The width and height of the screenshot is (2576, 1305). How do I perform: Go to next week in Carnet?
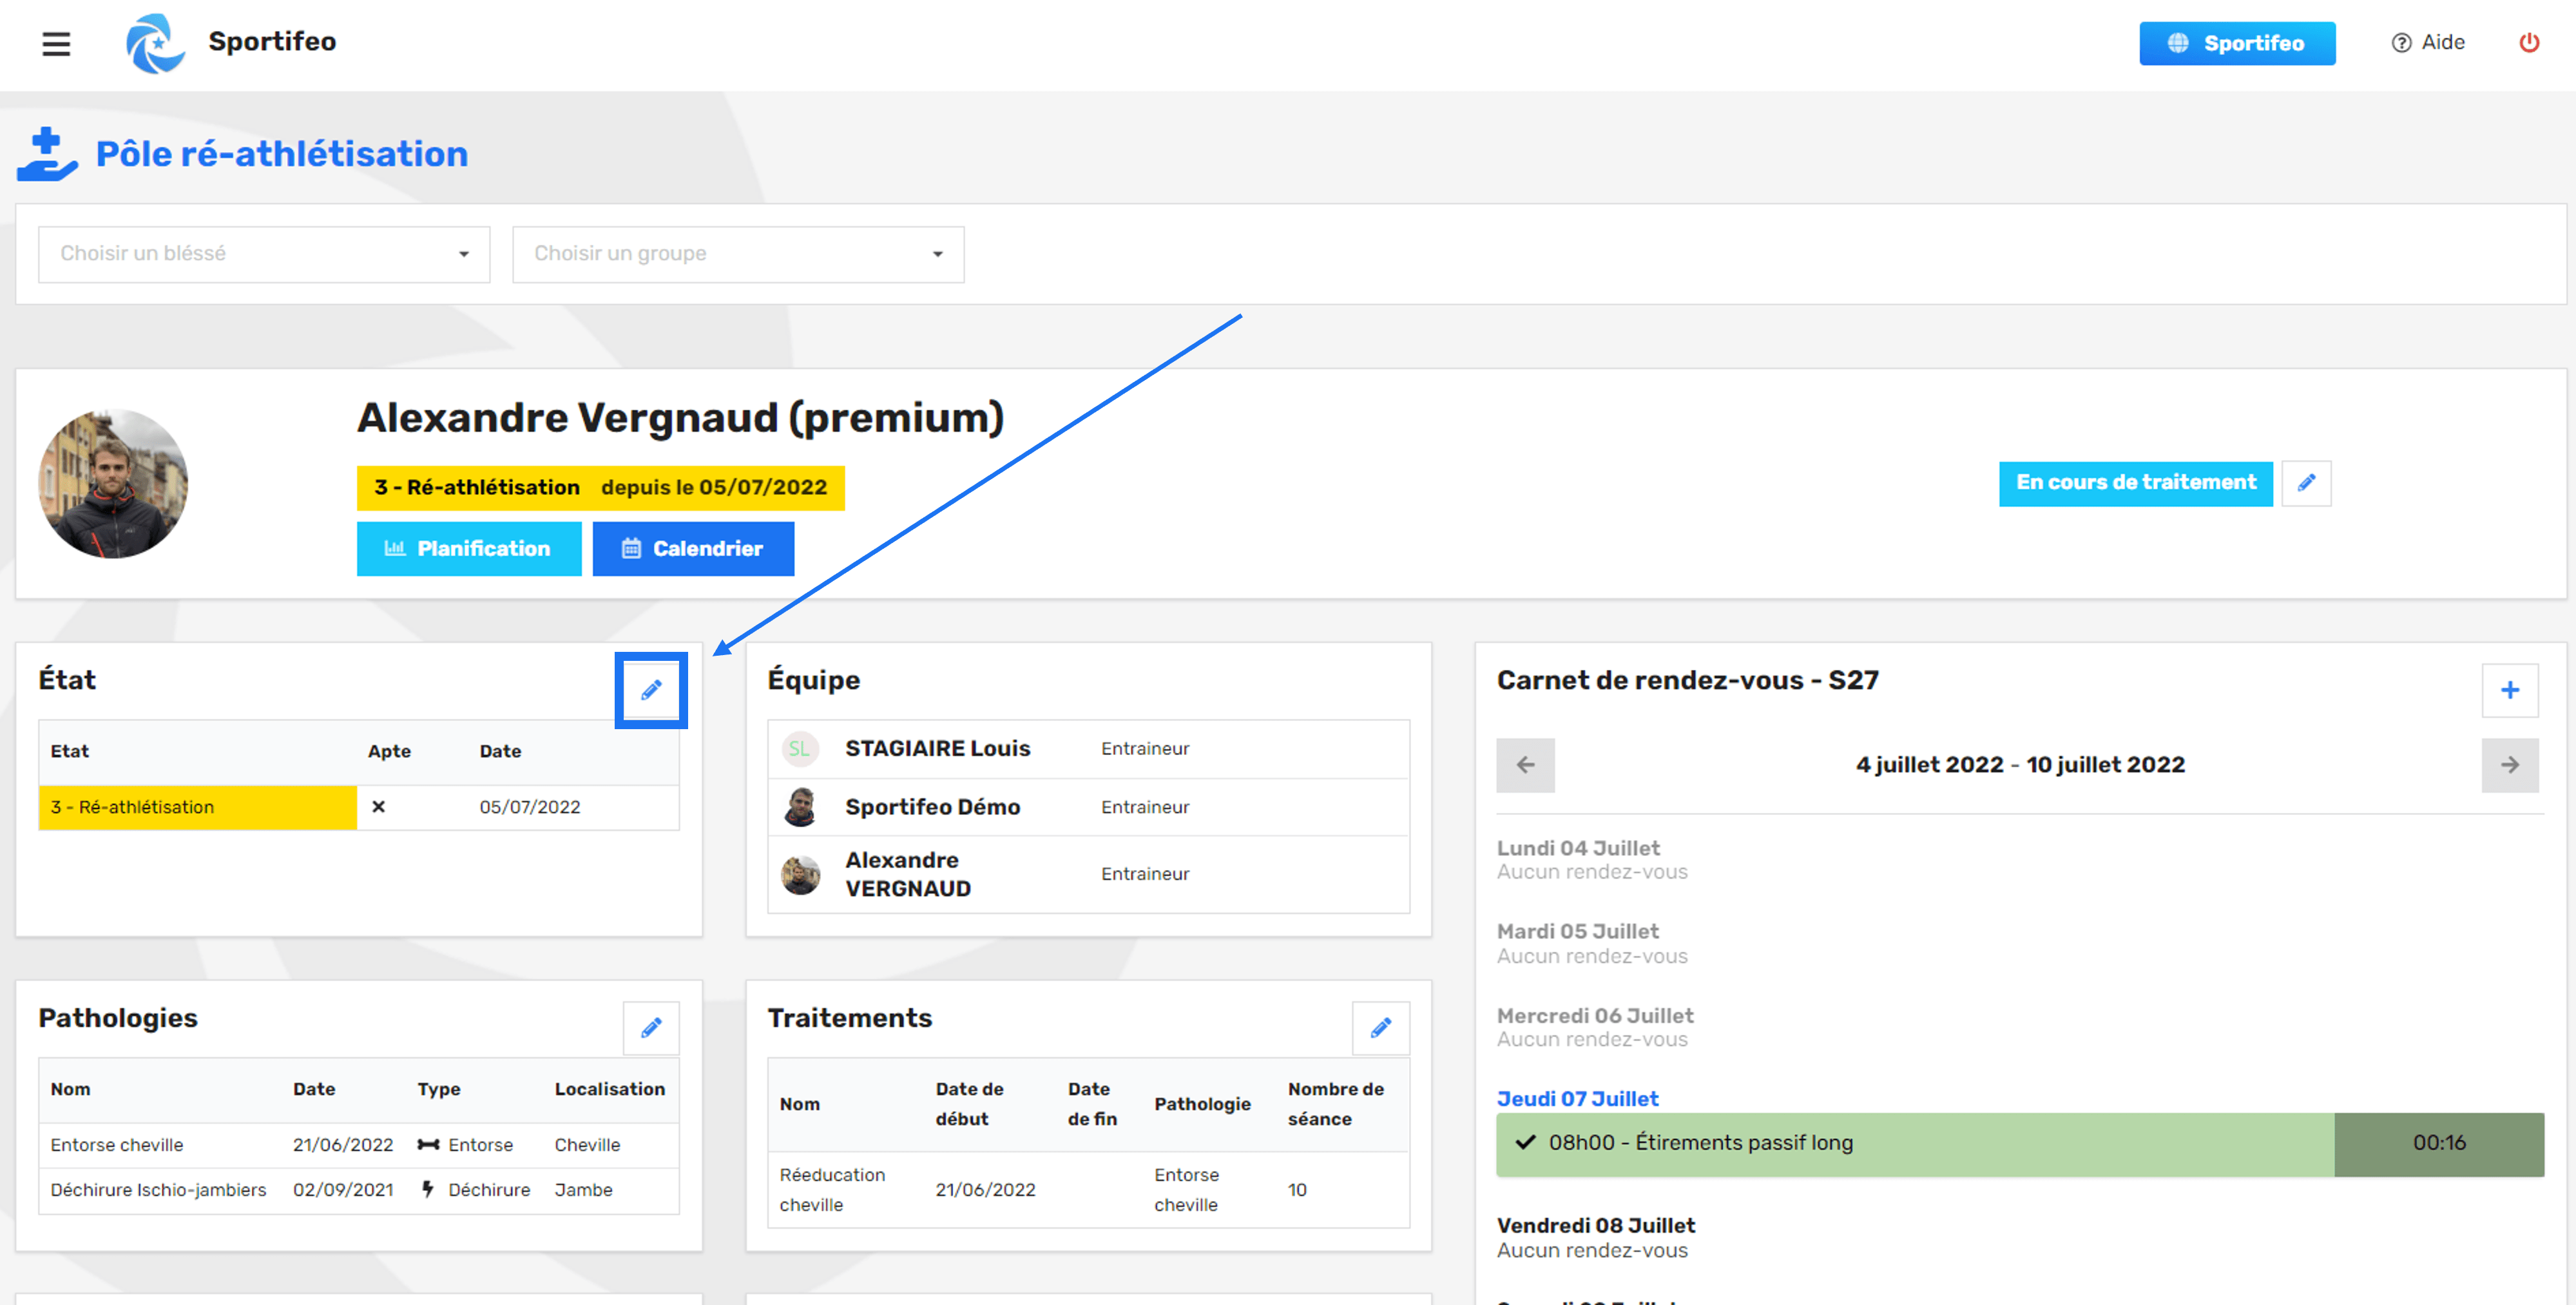(2509, 765)
